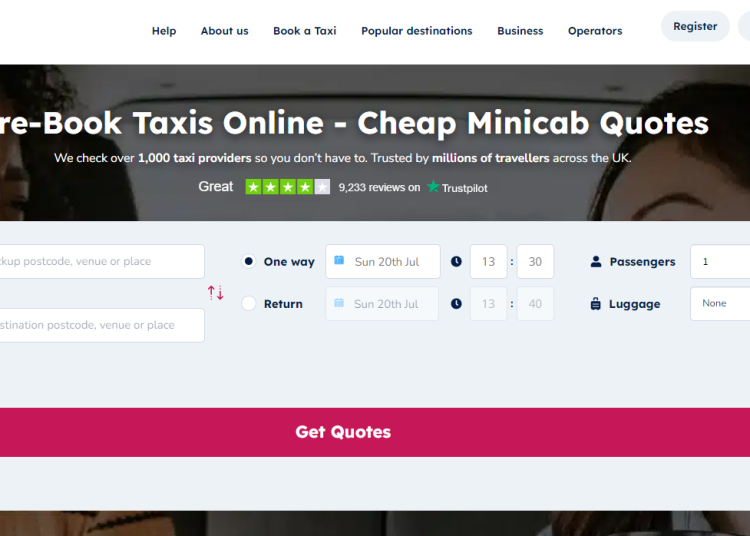The image size is (750, 536).
Task: Open the outbound date field Sun 20th Jul
Action: pyautogui.click(x=383, y=262)
